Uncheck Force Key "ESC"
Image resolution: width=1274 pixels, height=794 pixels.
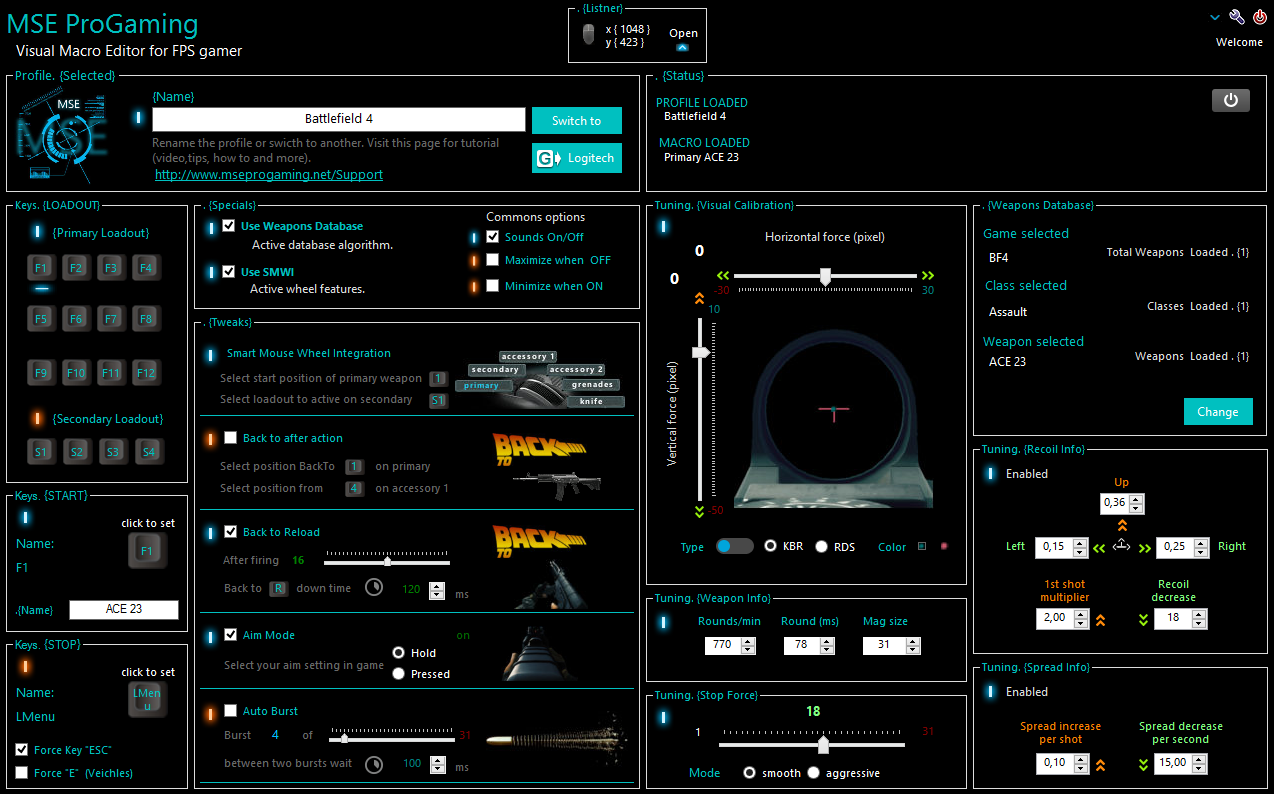point(22,749)
